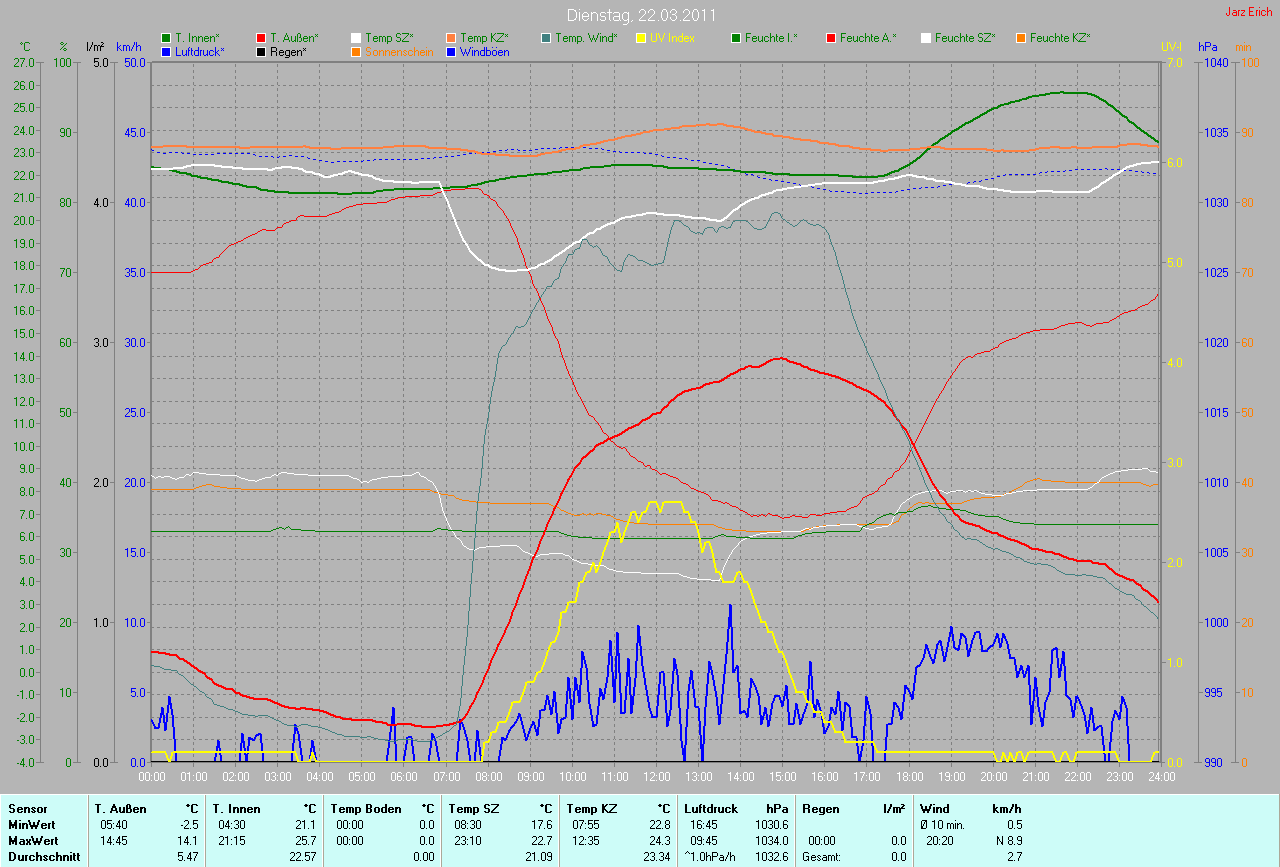Click the 1040 tick on the hPa axis
Viewport: 1280px width, 867px height.
coord(1216,62)
